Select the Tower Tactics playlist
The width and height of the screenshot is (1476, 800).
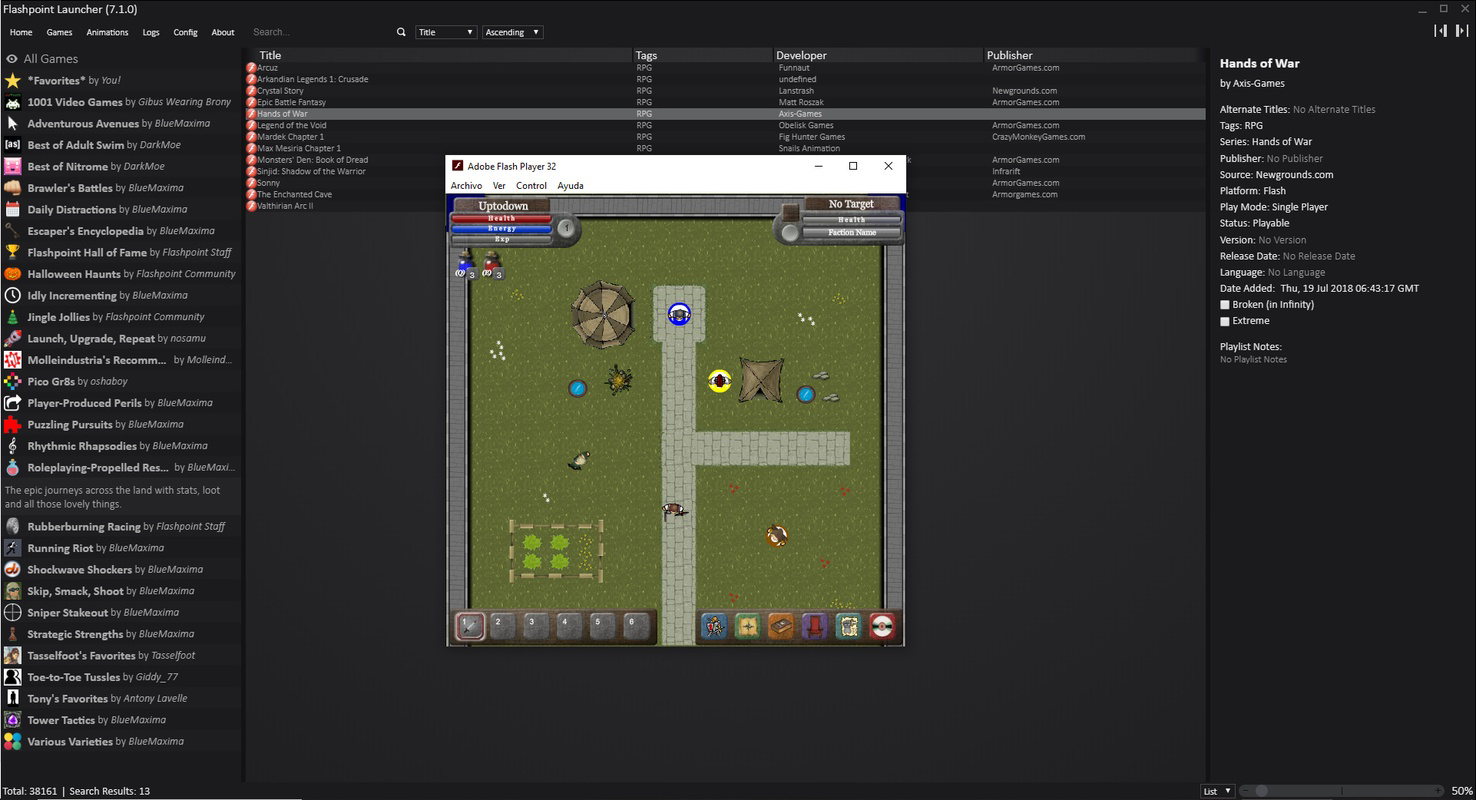coord(120,720)
